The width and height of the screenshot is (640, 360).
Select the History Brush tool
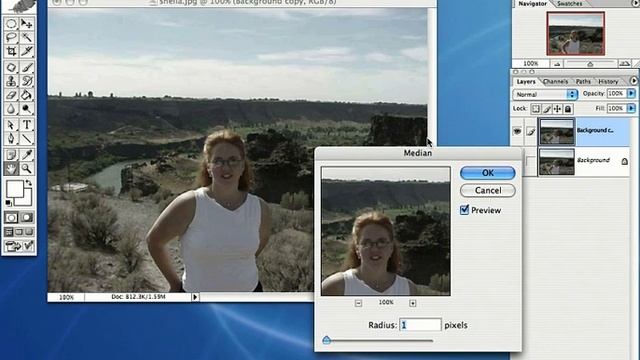coord(27,81)
